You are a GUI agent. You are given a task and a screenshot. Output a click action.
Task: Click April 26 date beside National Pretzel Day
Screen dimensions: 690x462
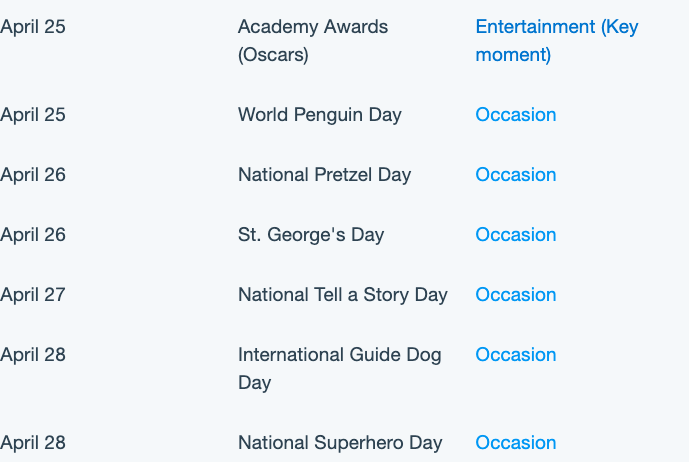(33, 175)
